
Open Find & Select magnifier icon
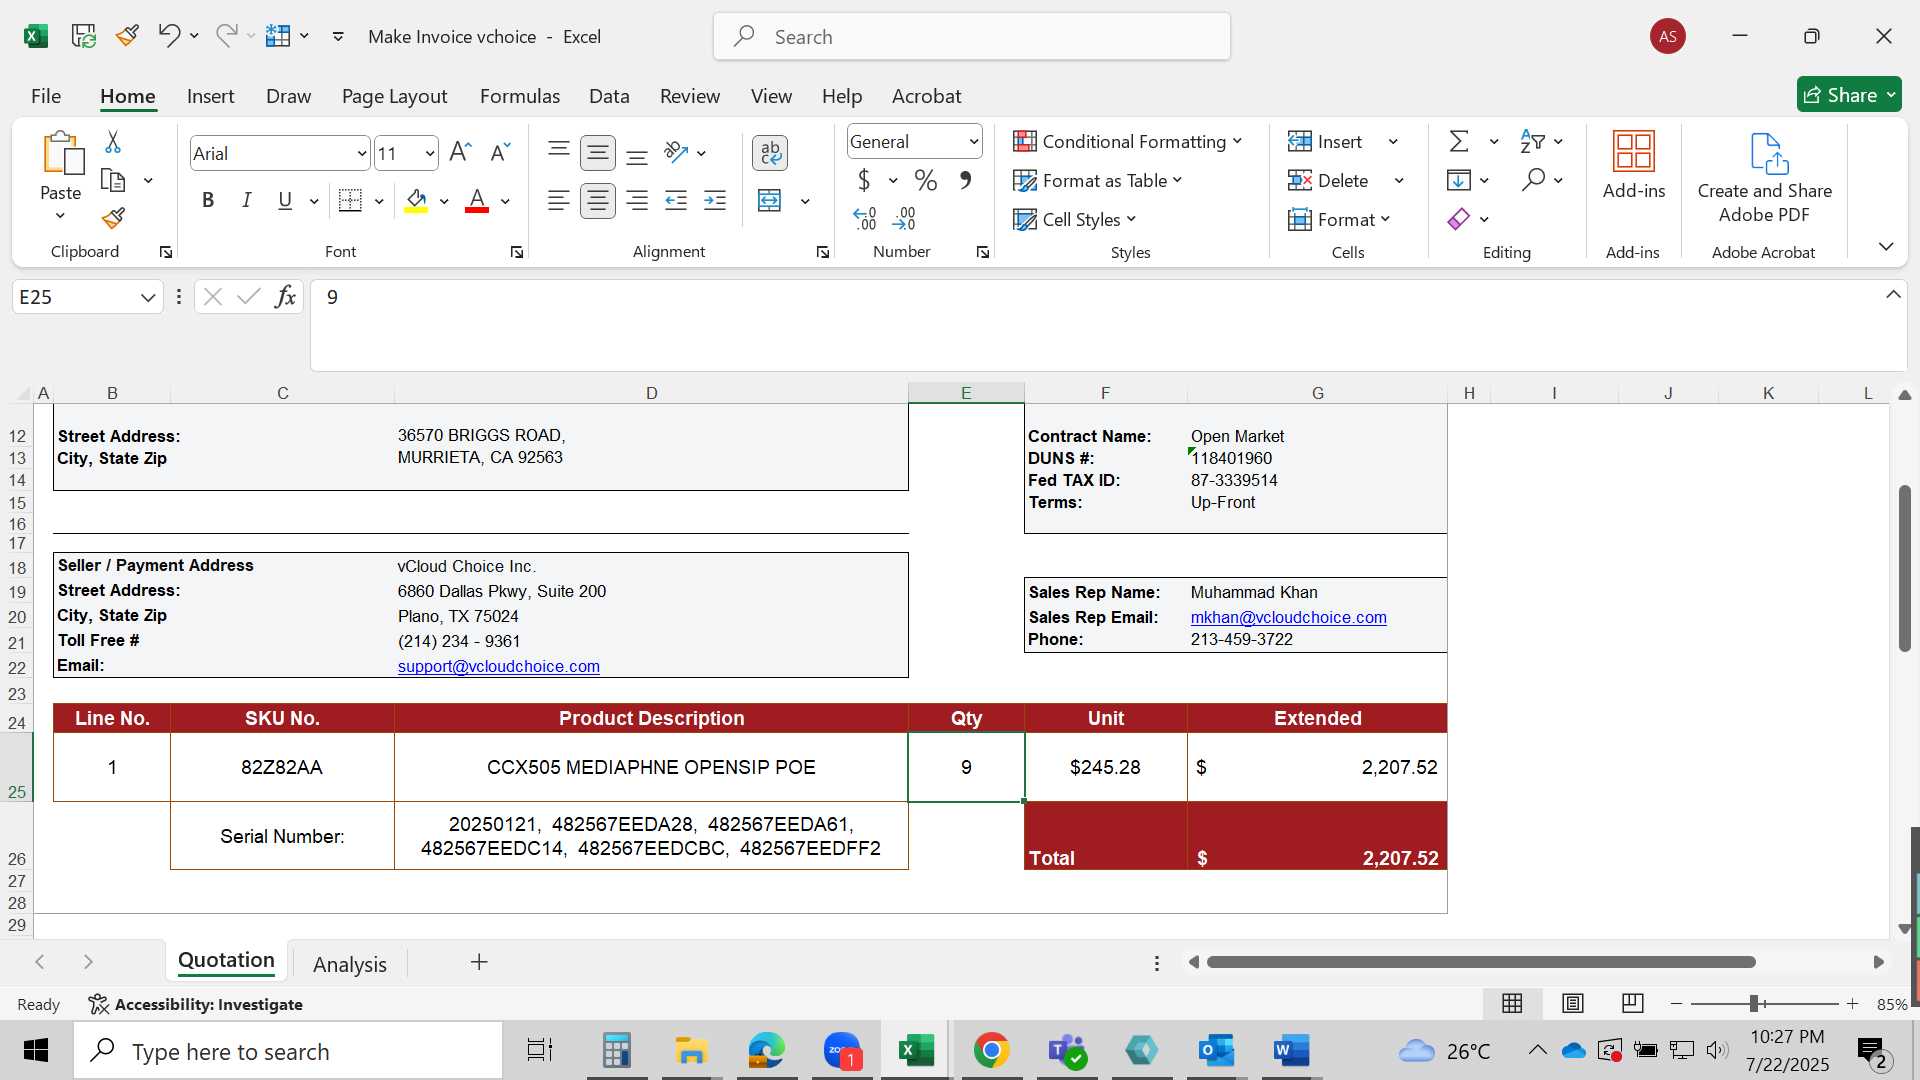[1533, 181]
